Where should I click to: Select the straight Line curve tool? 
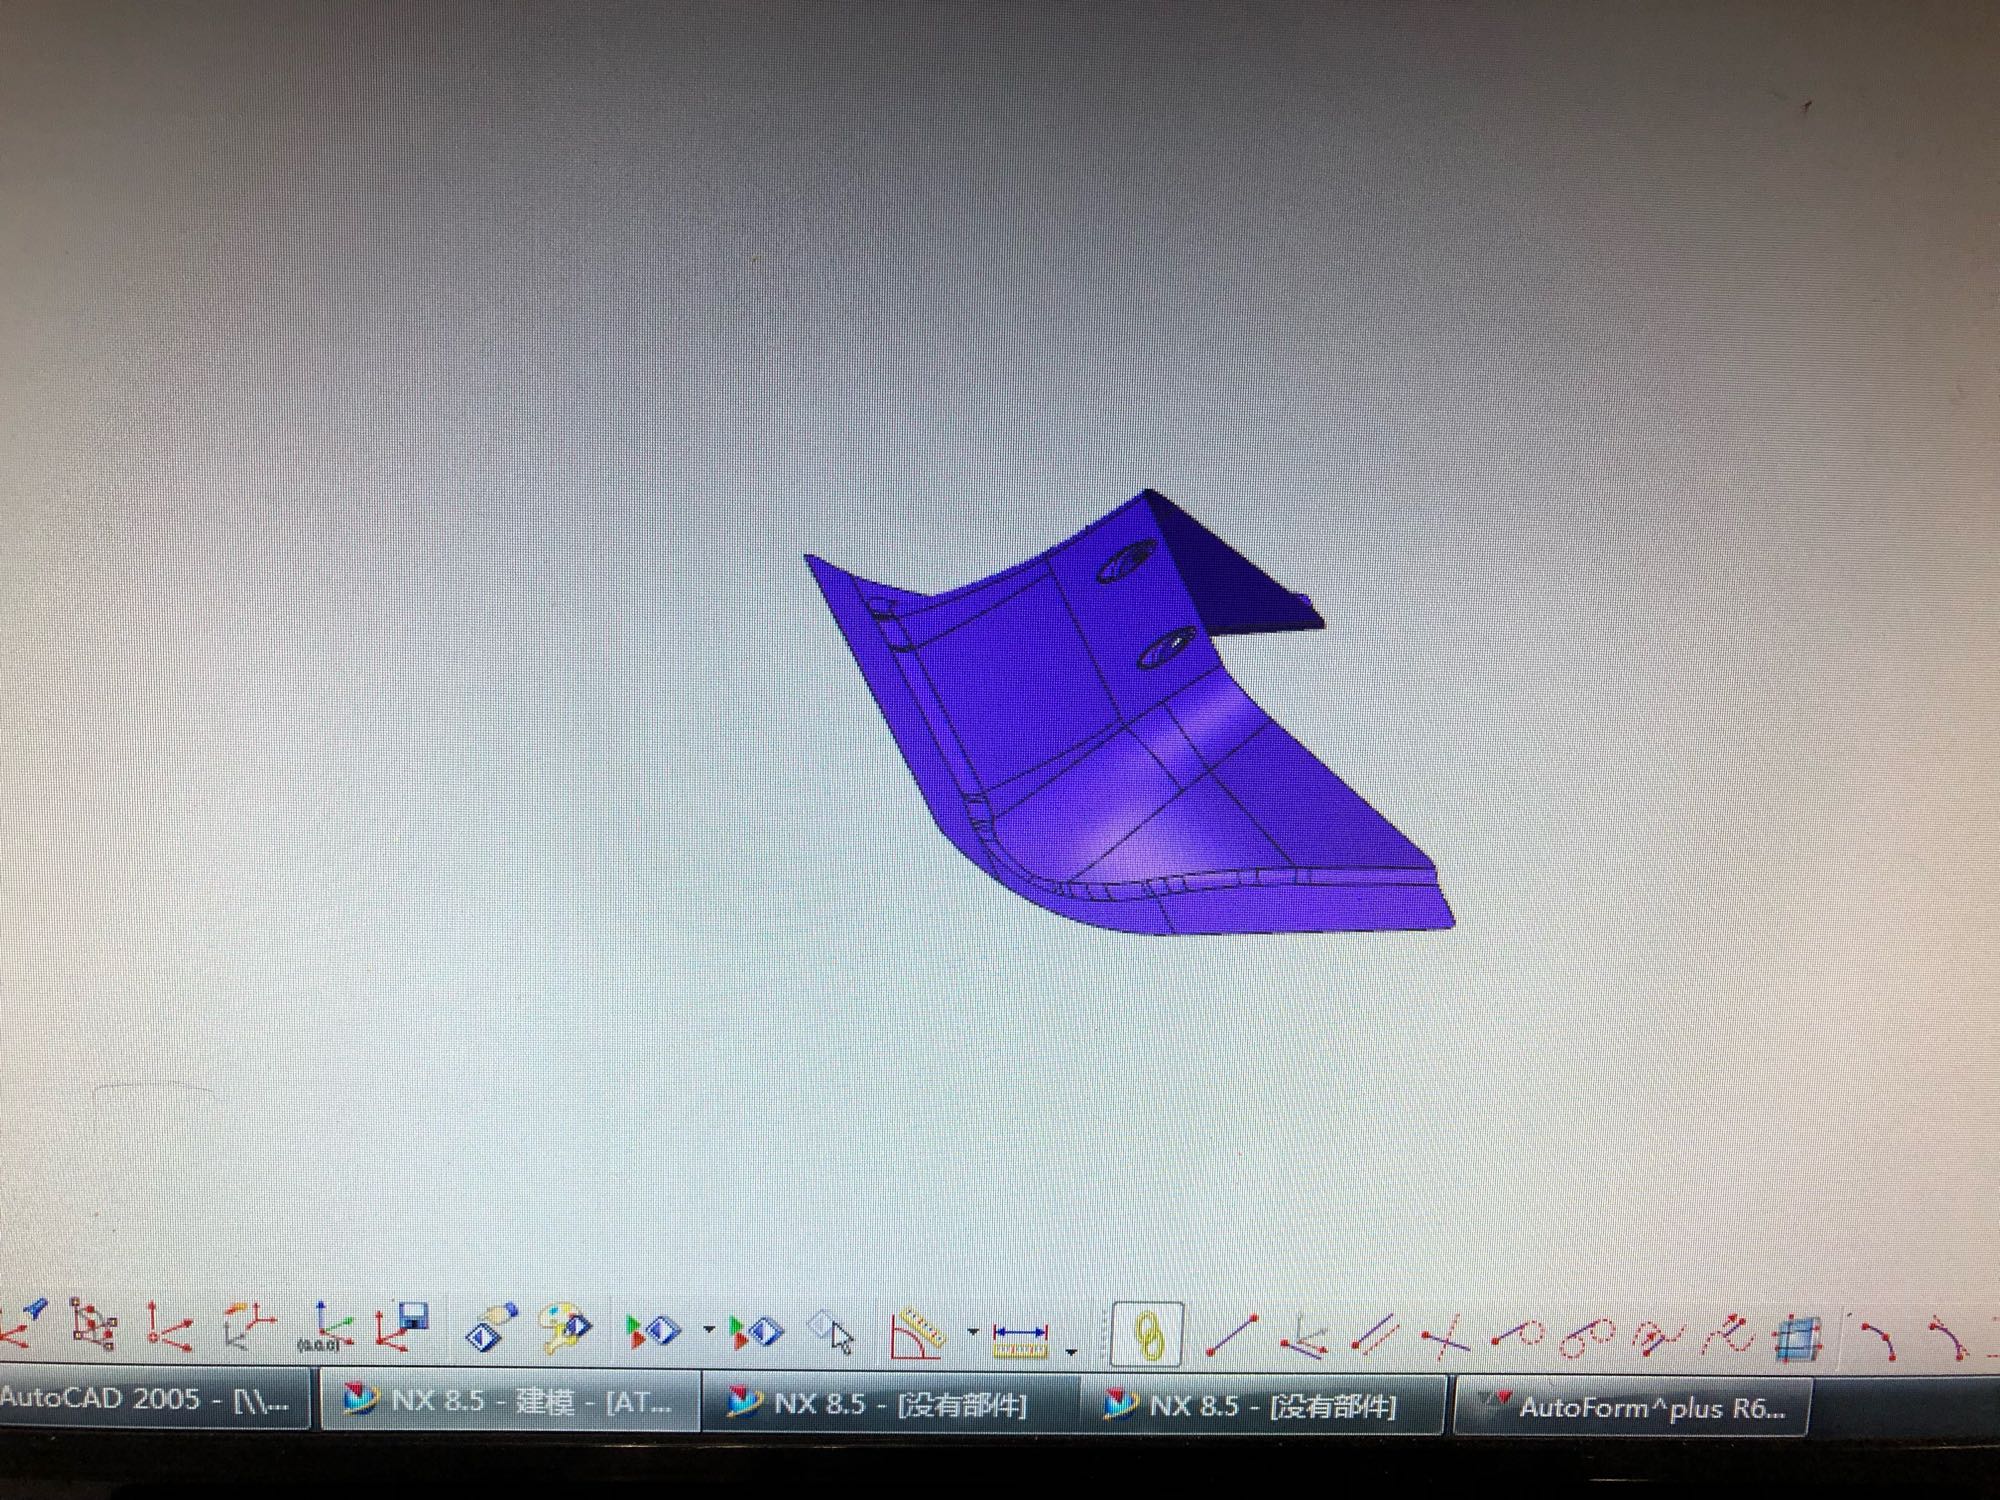[x=1232, y=1335]
